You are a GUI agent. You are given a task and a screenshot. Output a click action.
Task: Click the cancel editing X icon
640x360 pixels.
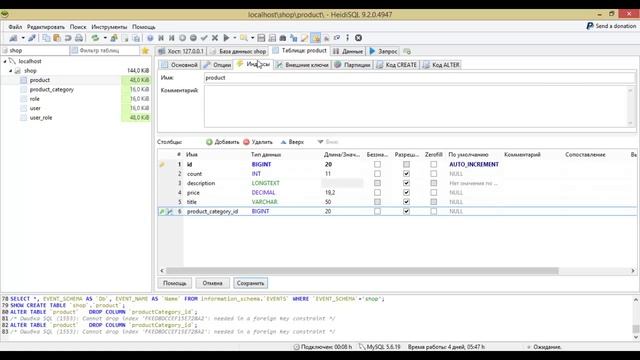tap(215, 38)
